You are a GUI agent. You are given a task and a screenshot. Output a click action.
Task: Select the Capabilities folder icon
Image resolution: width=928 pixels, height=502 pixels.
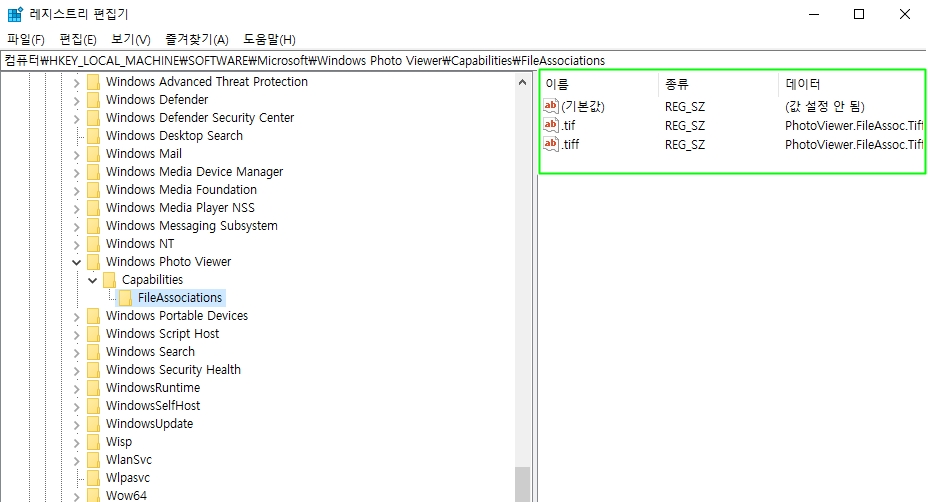point(109,279)
